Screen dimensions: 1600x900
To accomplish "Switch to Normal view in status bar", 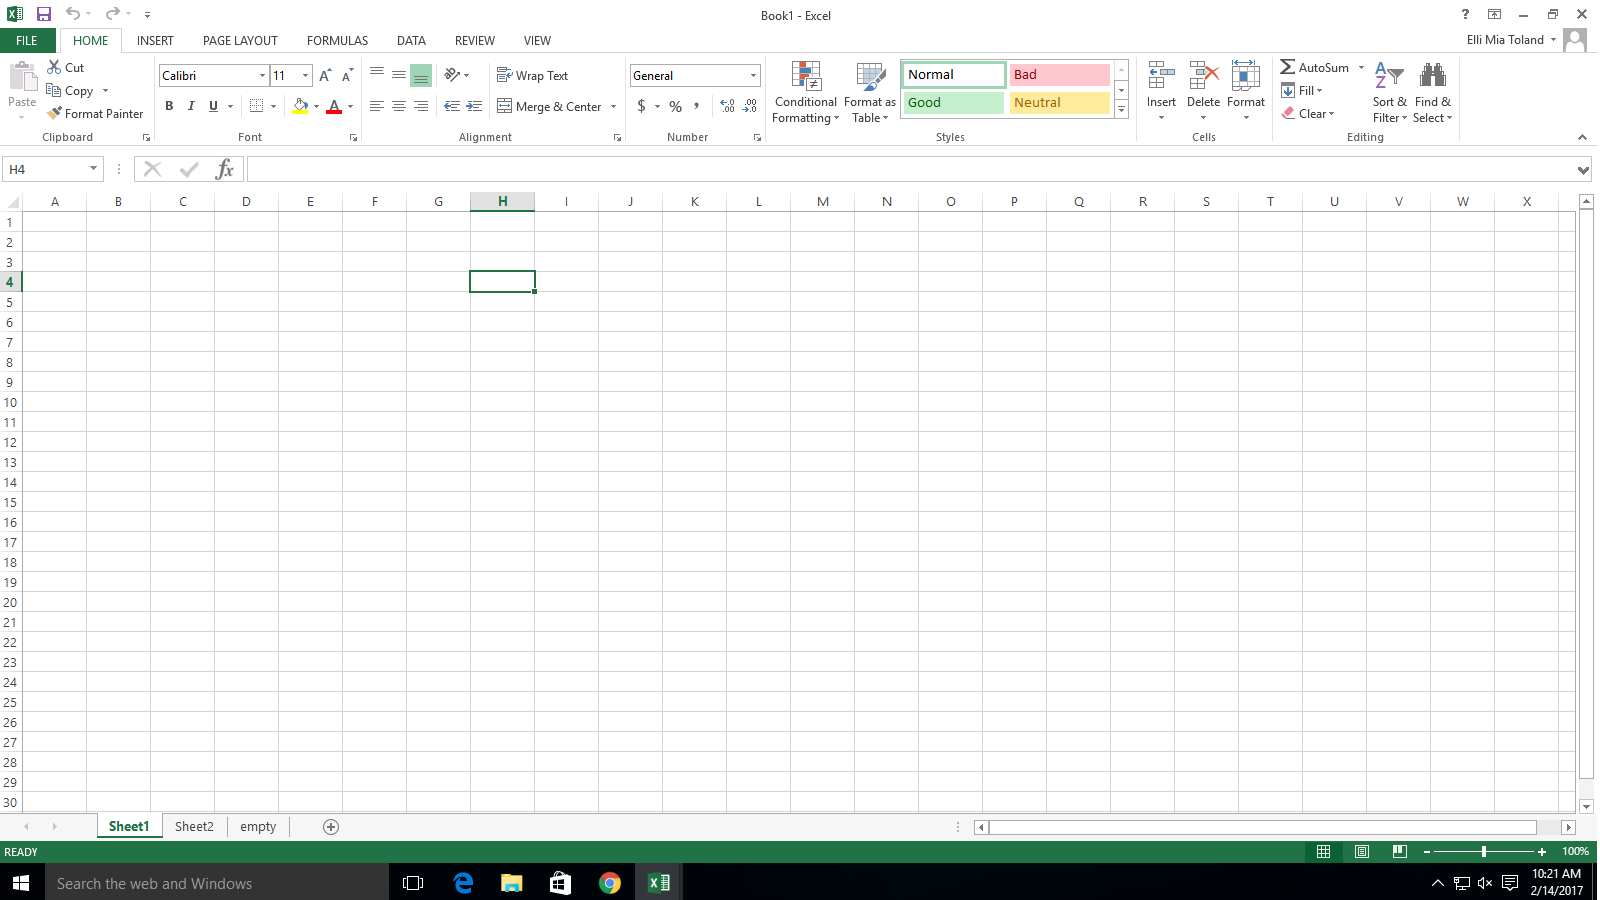I will (1323, 851).
